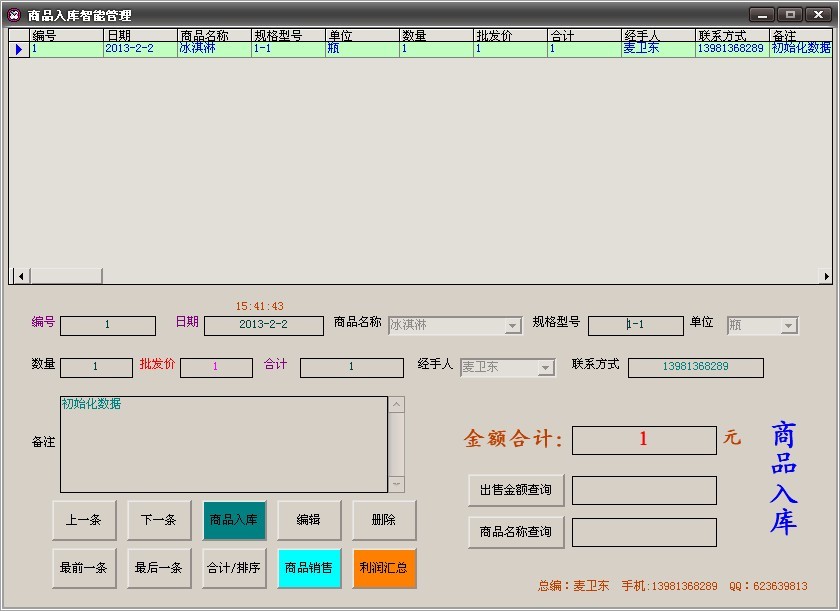Select the grid cell 1-1
The height and width of the screenshot is (611, 840).
click(288, 49)
